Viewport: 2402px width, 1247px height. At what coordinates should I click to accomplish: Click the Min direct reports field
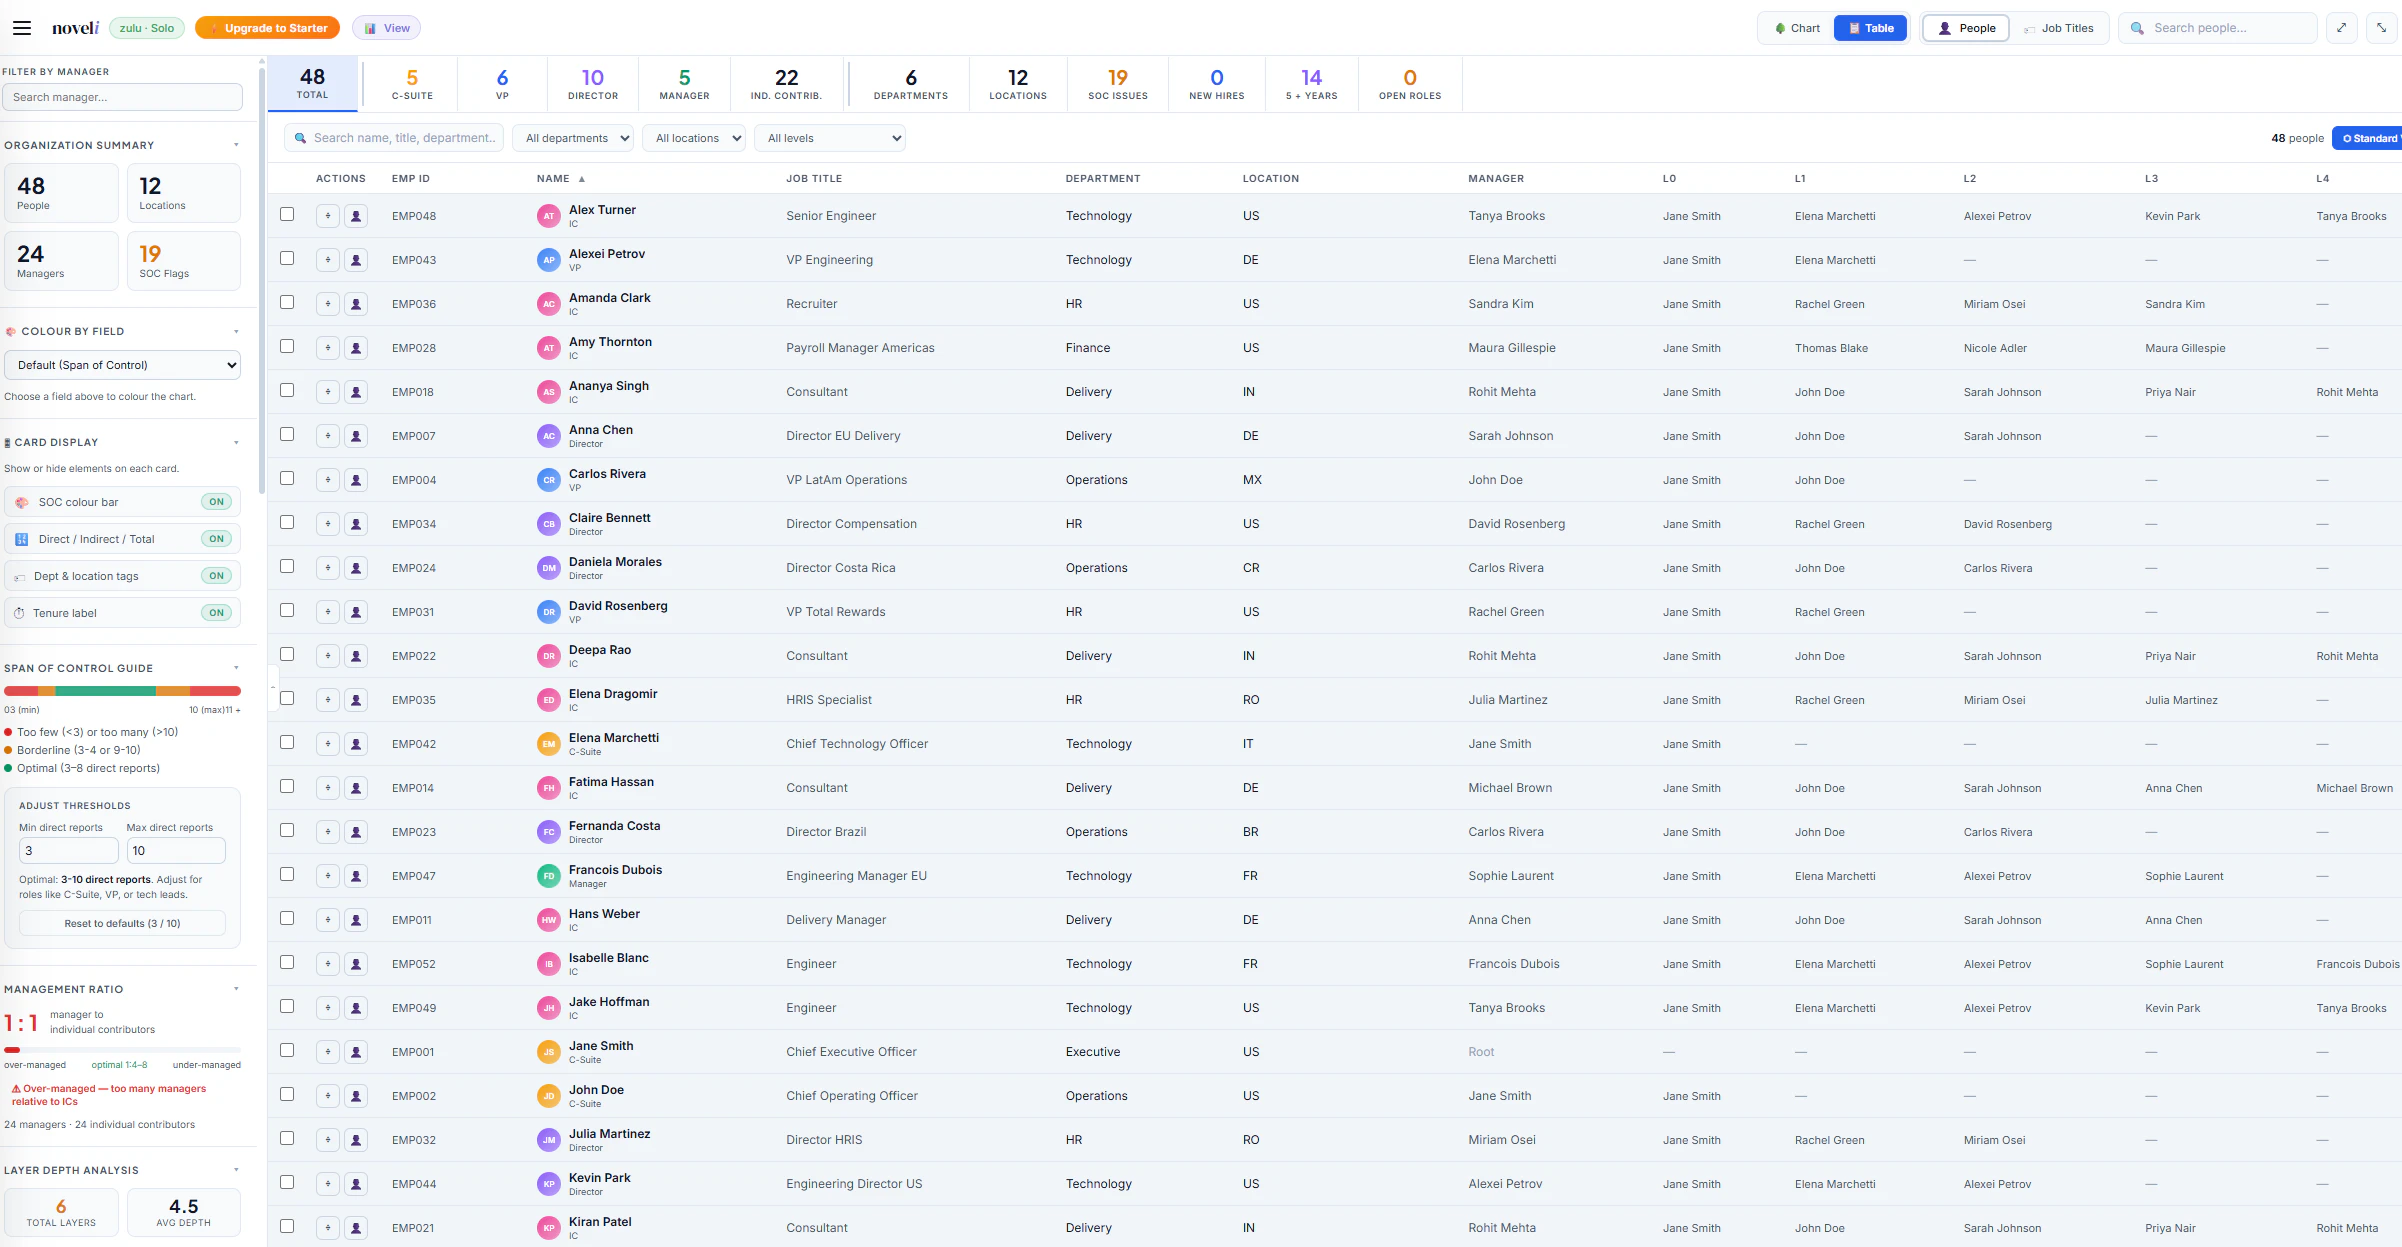69,851
